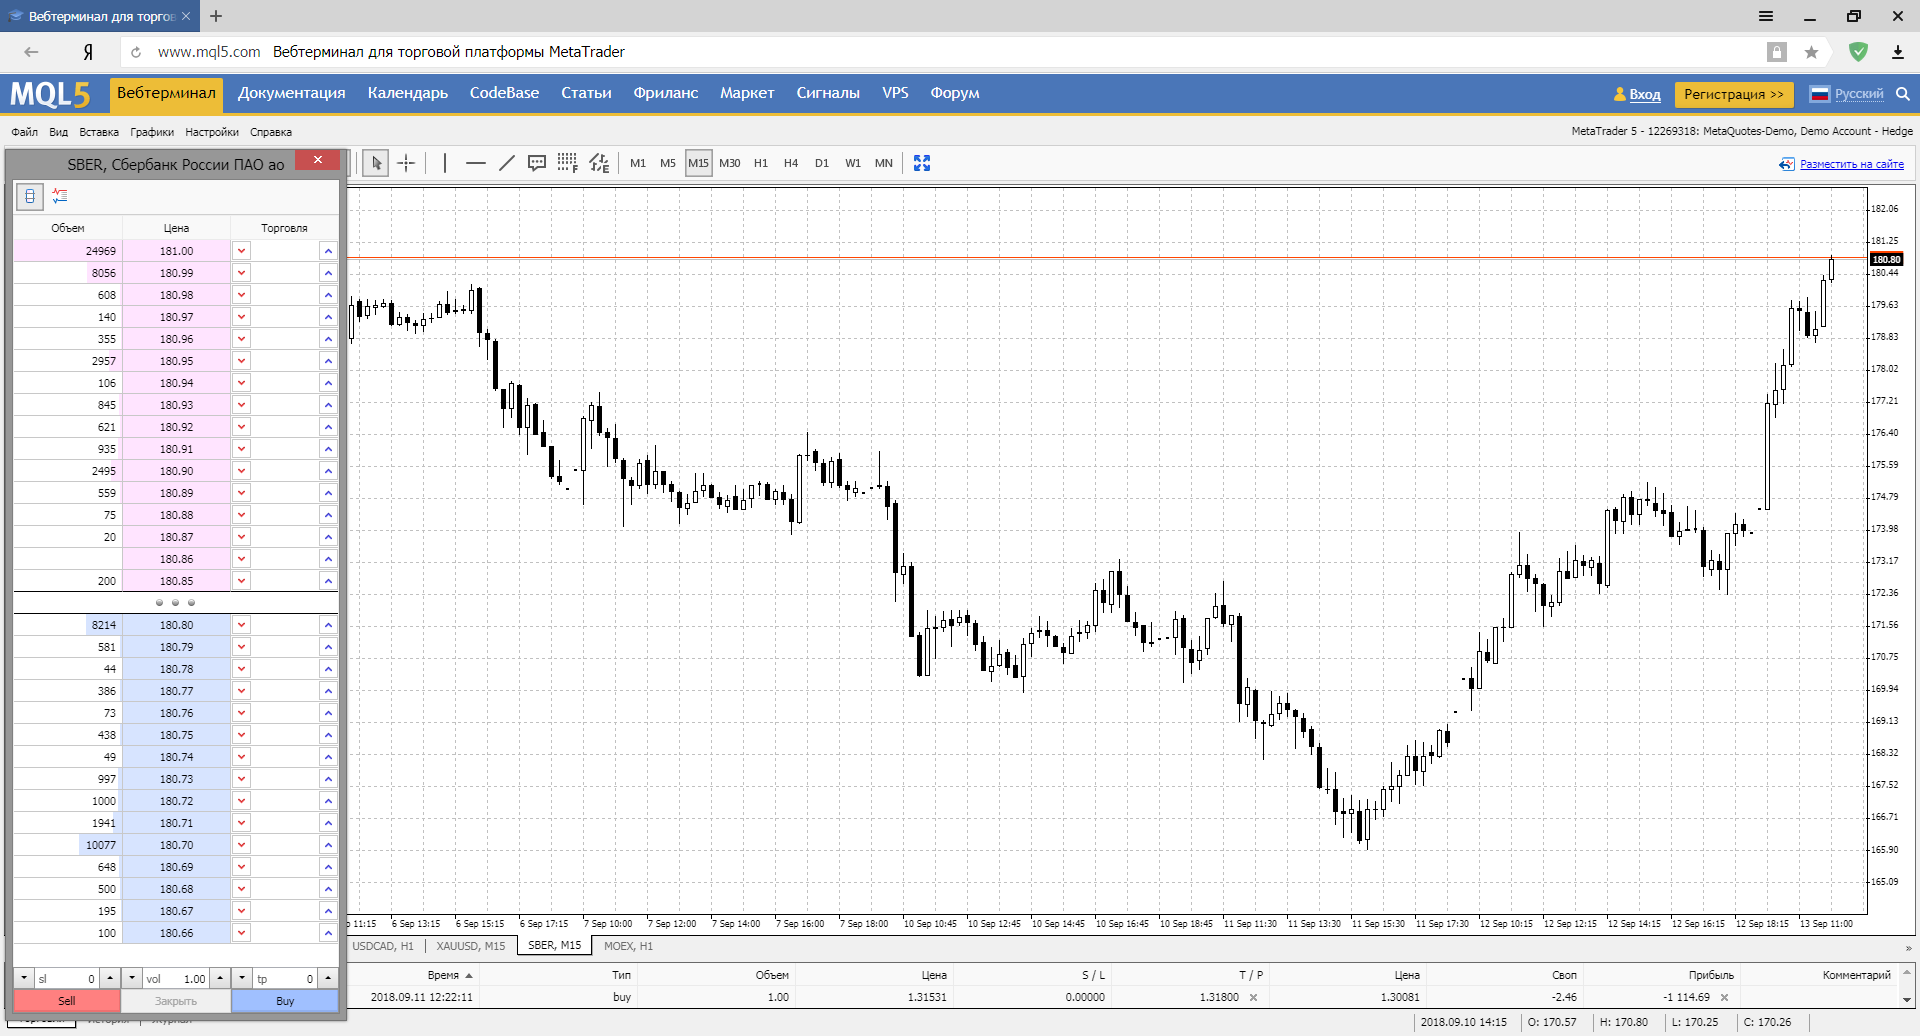The image size is (1920, 1036).
Task: Open the Вход login link
Action: coord(1644,94)
